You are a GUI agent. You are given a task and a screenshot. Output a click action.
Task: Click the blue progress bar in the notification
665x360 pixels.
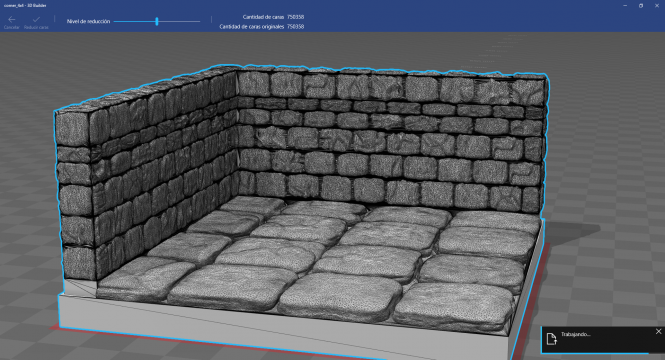pos(595,353)
